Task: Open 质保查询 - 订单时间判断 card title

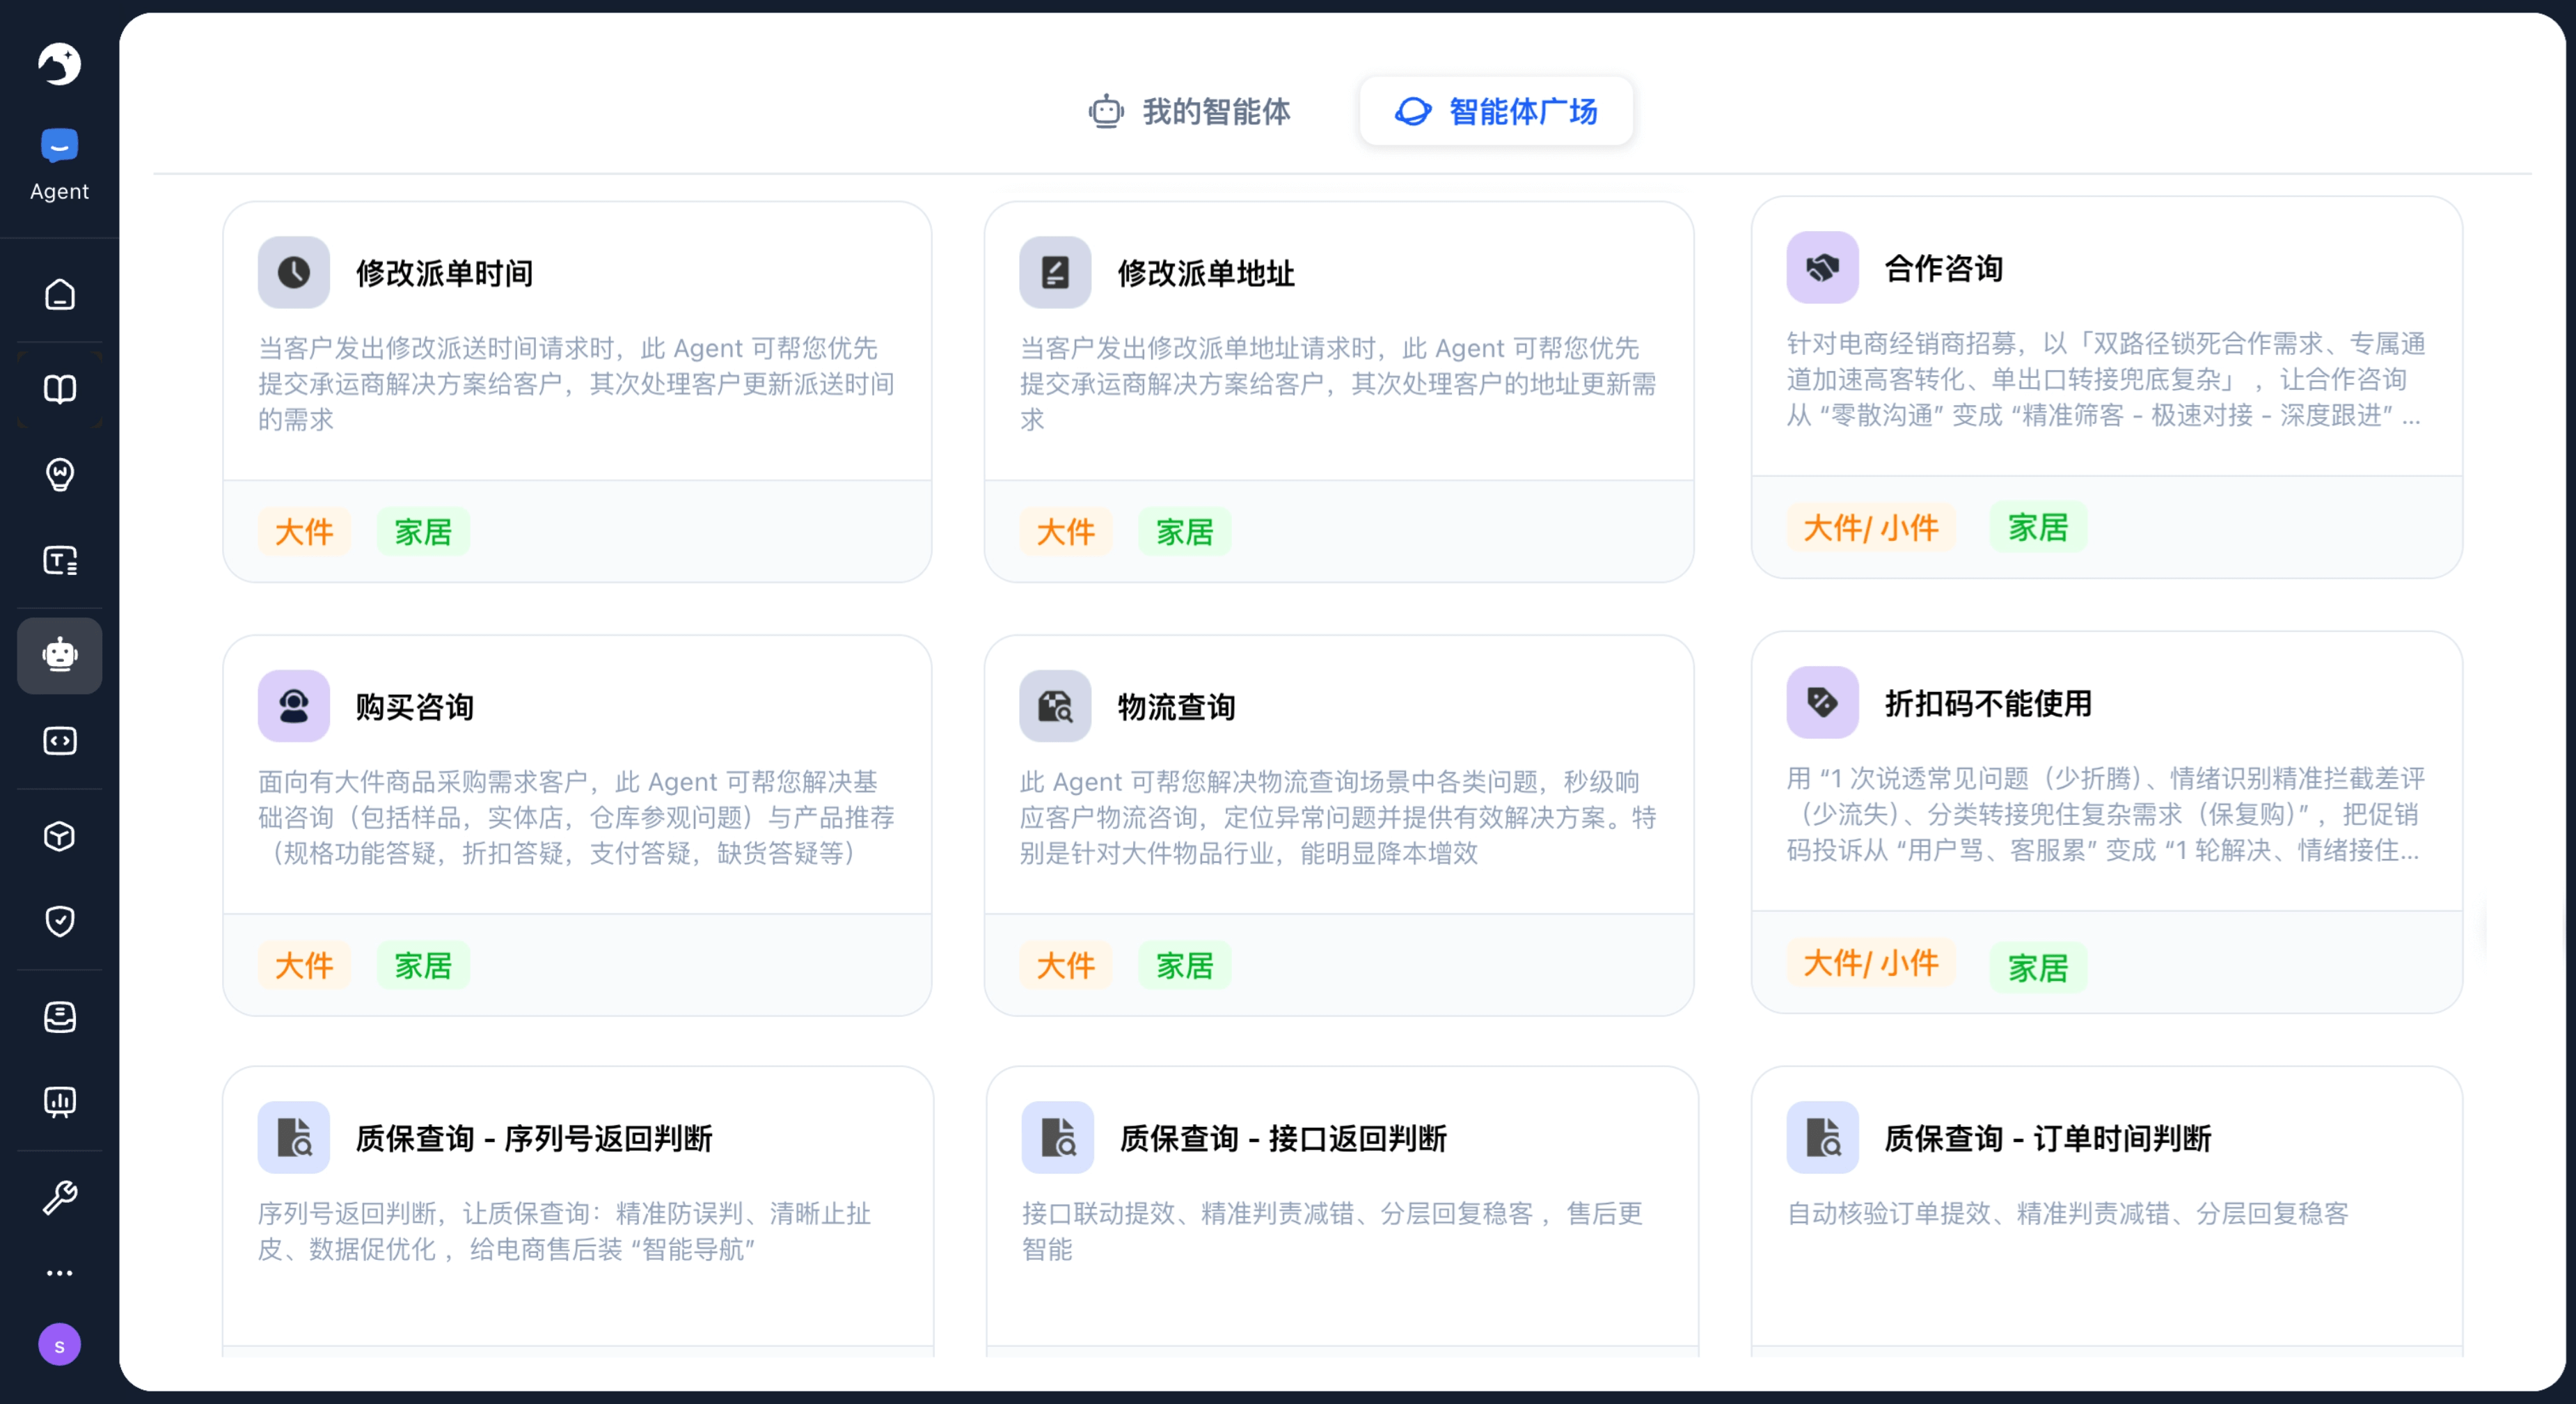Action: click(x=2047, y=1138)
